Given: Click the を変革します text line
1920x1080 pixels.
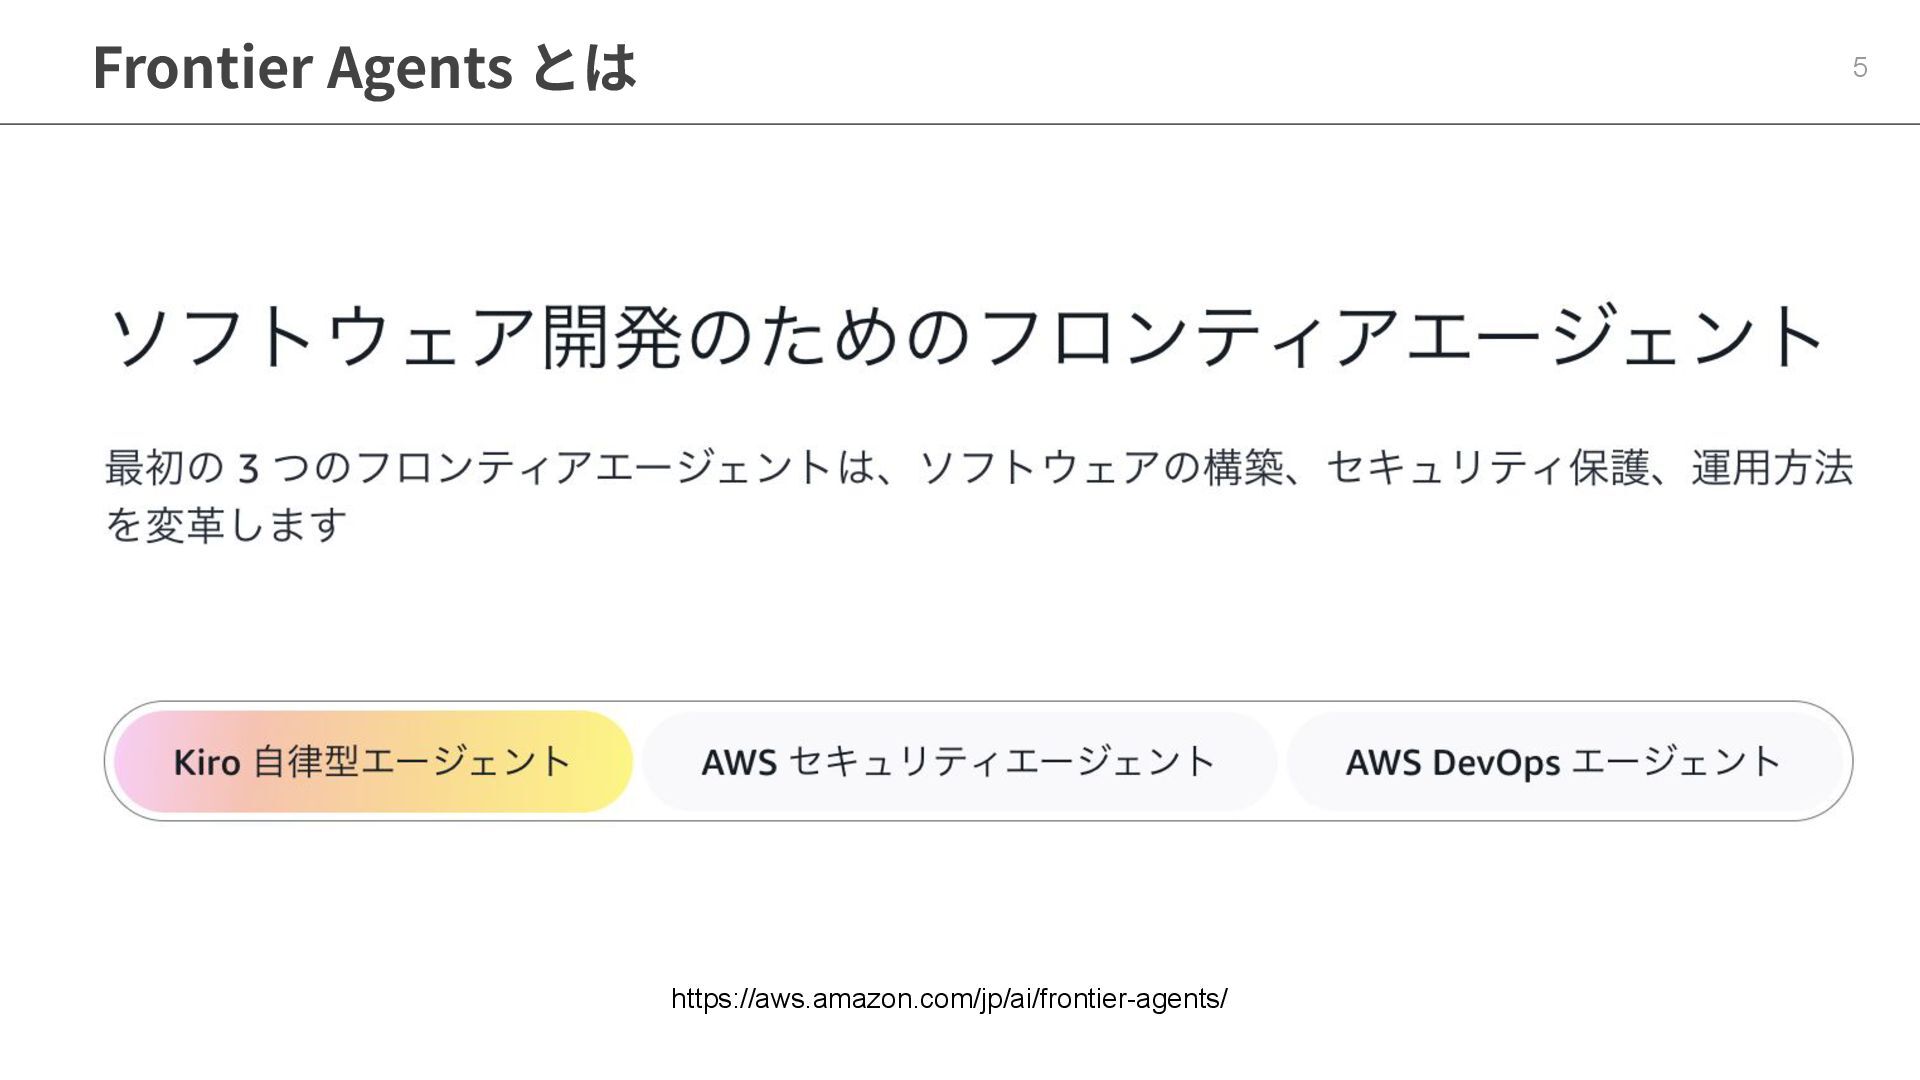Looking at the screenshot, I should click(226, 524).
